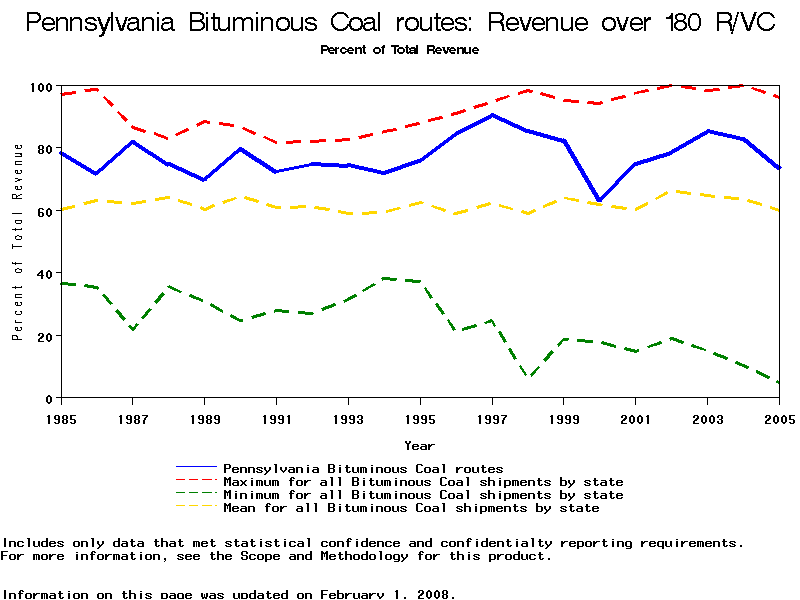Select the red dashed line sample in legend
The image size is (800, 600).
point(196,482)
